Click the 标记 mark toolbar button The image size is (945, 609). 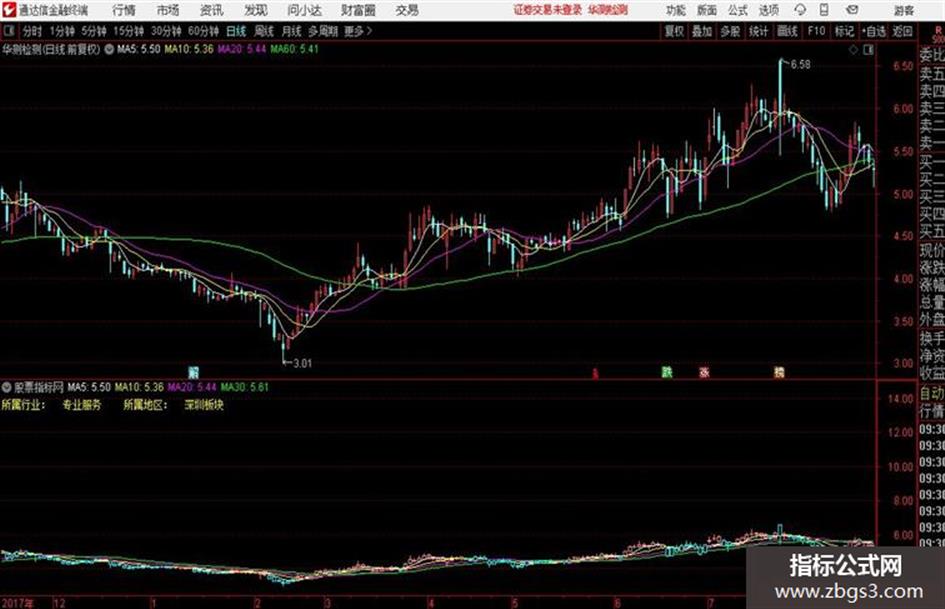pyautogui.click(x=844, y=31)
